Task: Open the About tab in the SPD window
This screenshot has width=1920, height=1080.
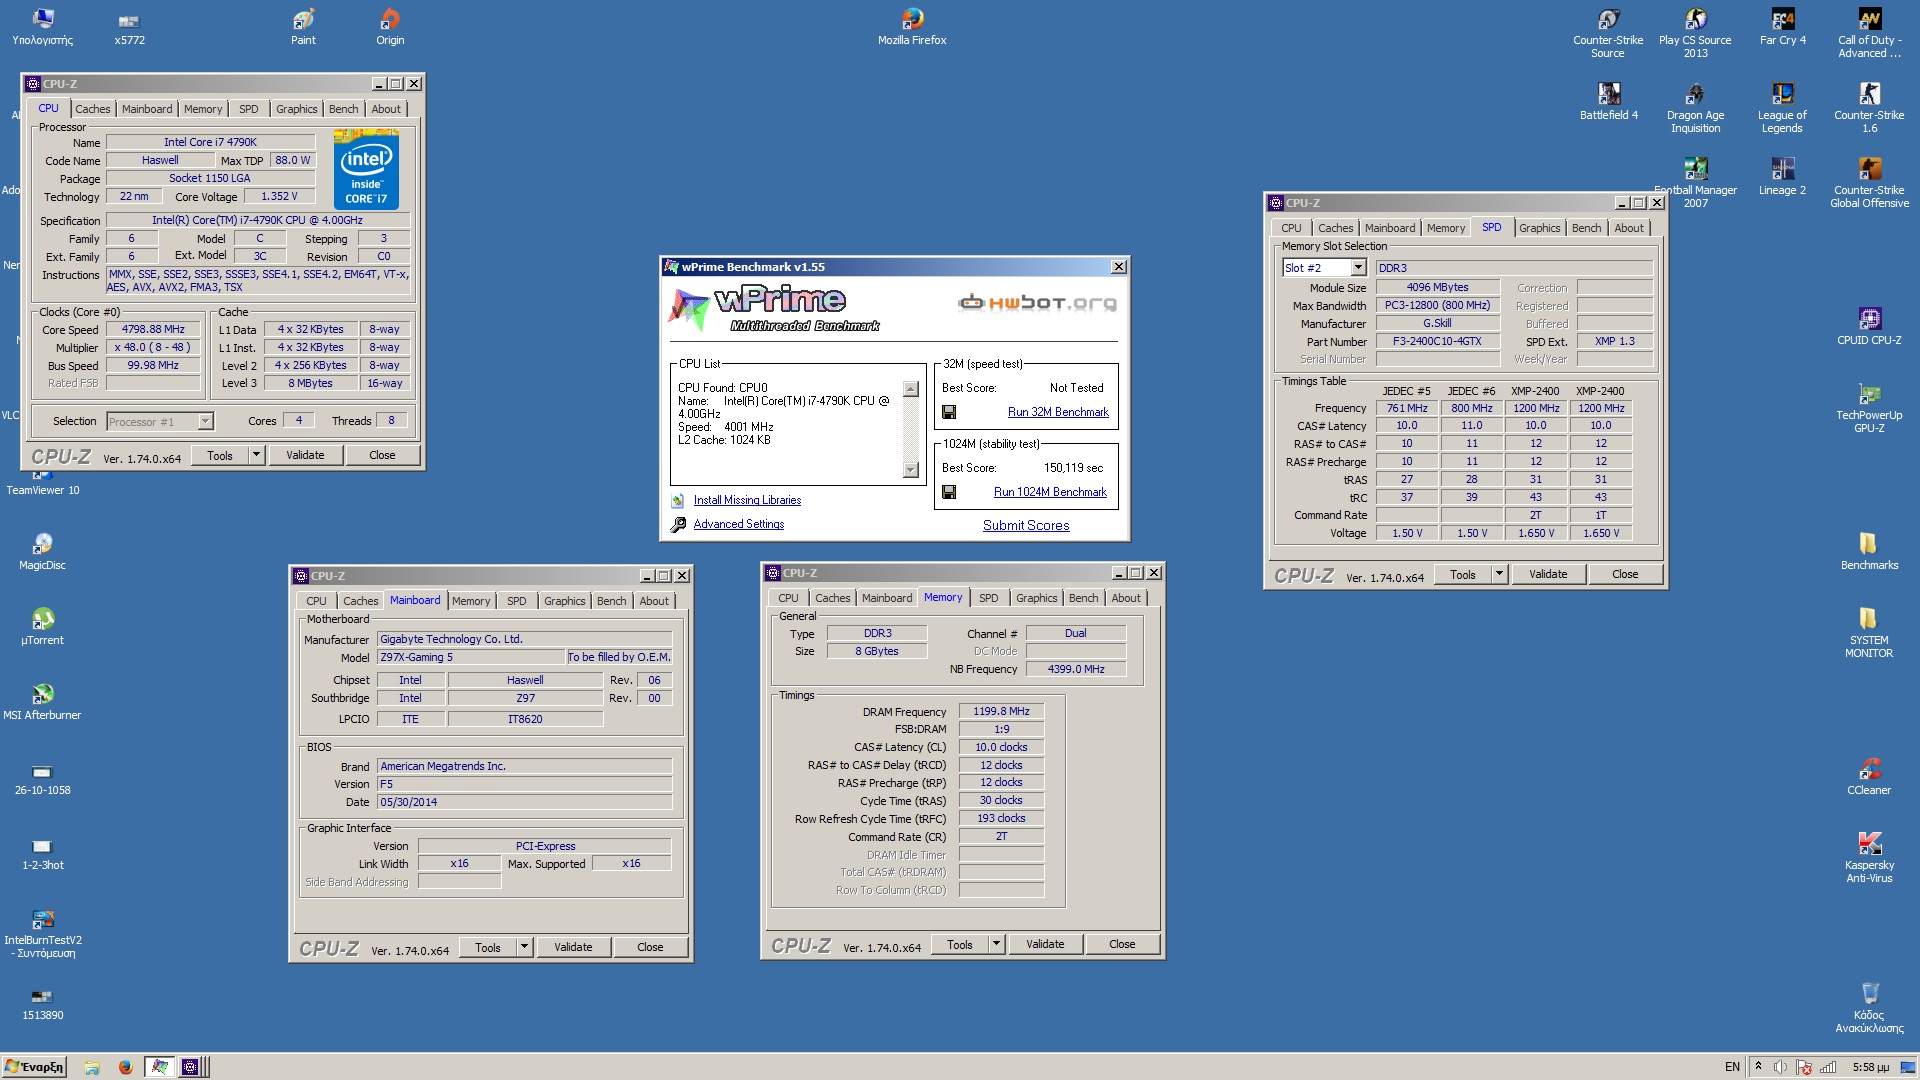Action: point(1629,228)
